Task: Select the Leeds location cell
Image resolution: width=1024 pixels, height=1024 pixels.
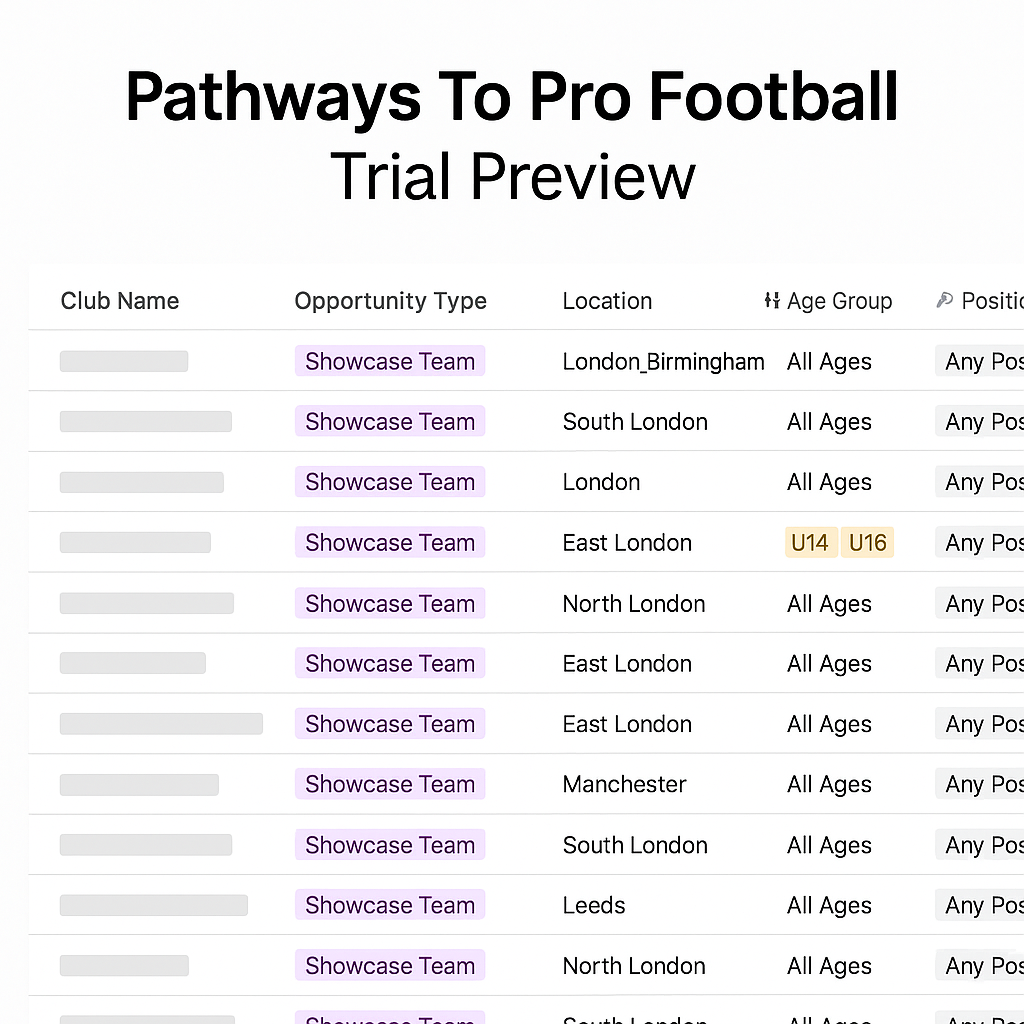Action: click(594, 906)
